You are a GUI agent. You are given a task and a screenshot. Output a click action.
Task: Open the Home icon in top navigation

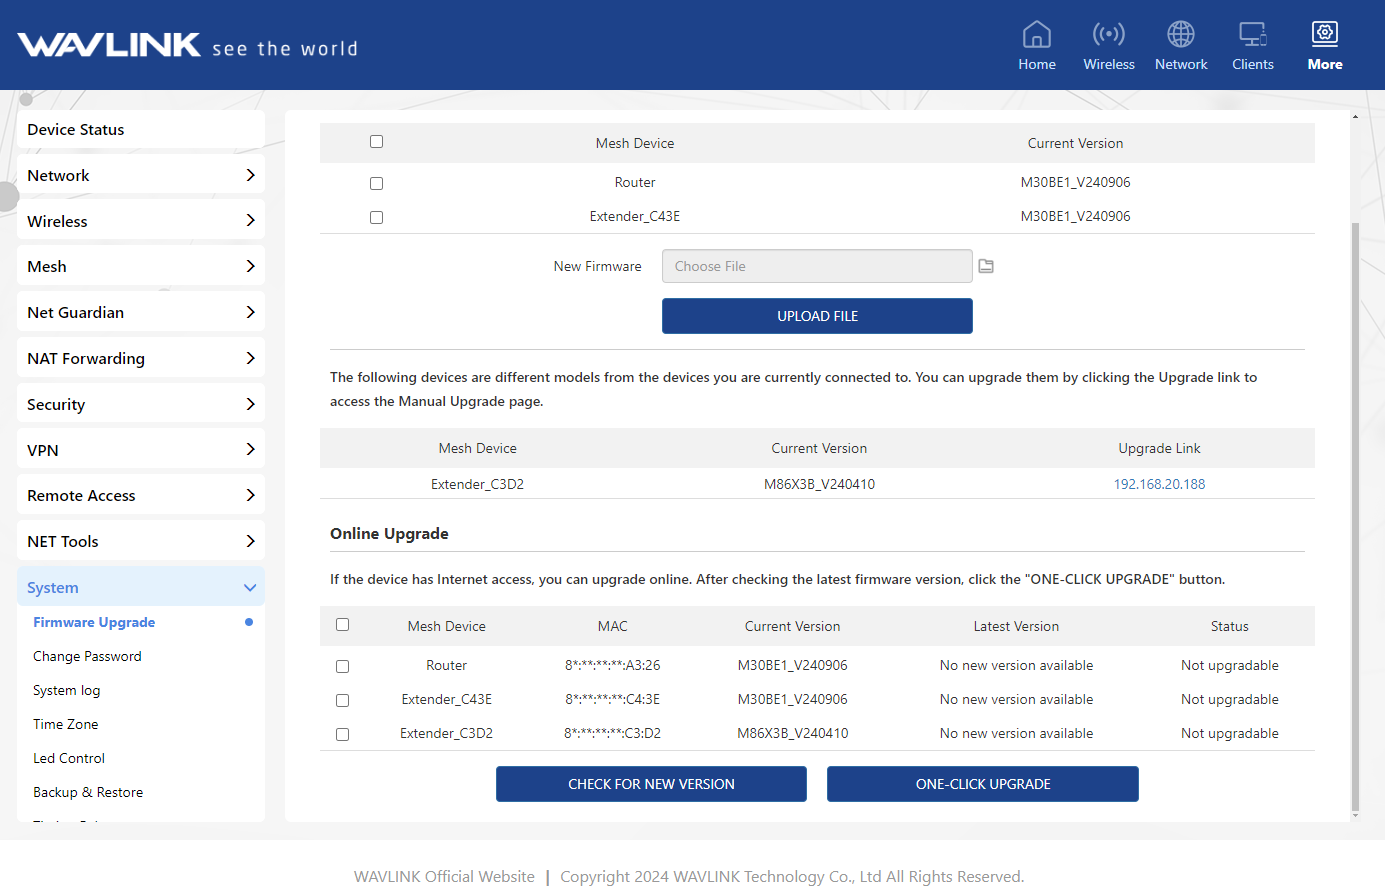coord(1036,35)
